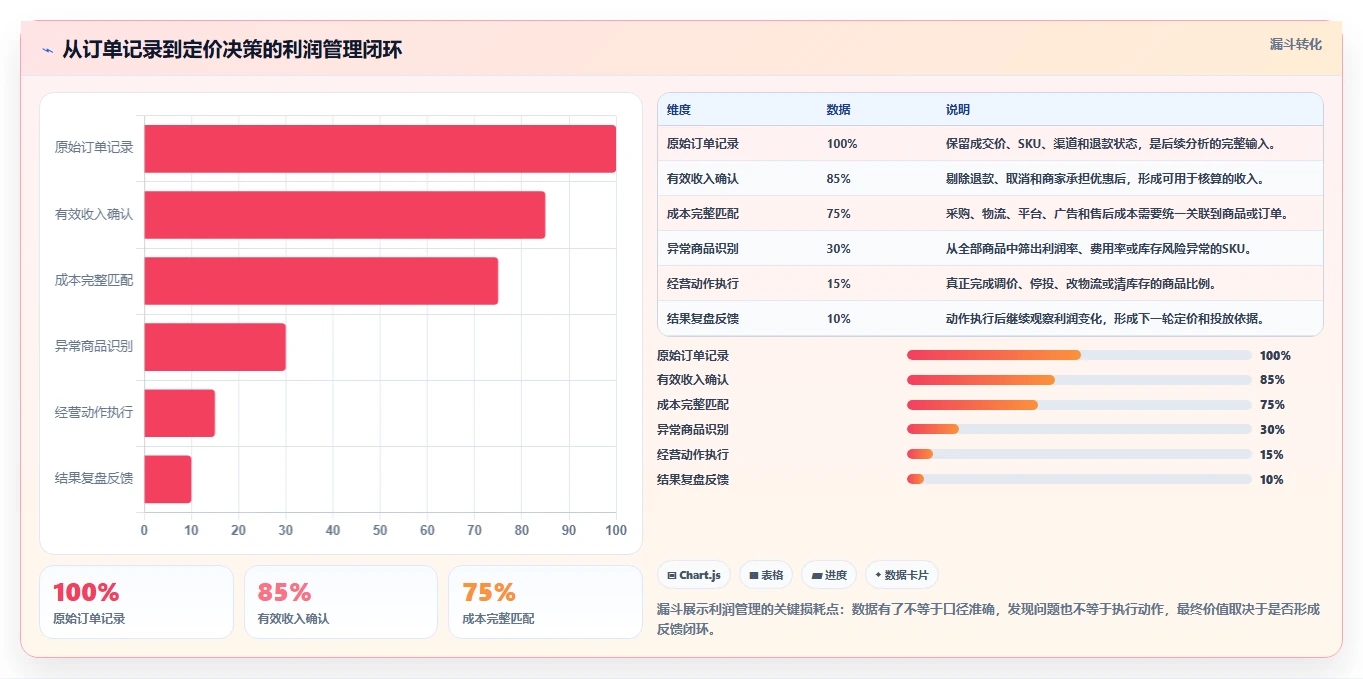The height and width of the screenshot is (679, 1363).
Task: Click the 成本完整匹配 cell in the table
Action: tap(703, 214)
